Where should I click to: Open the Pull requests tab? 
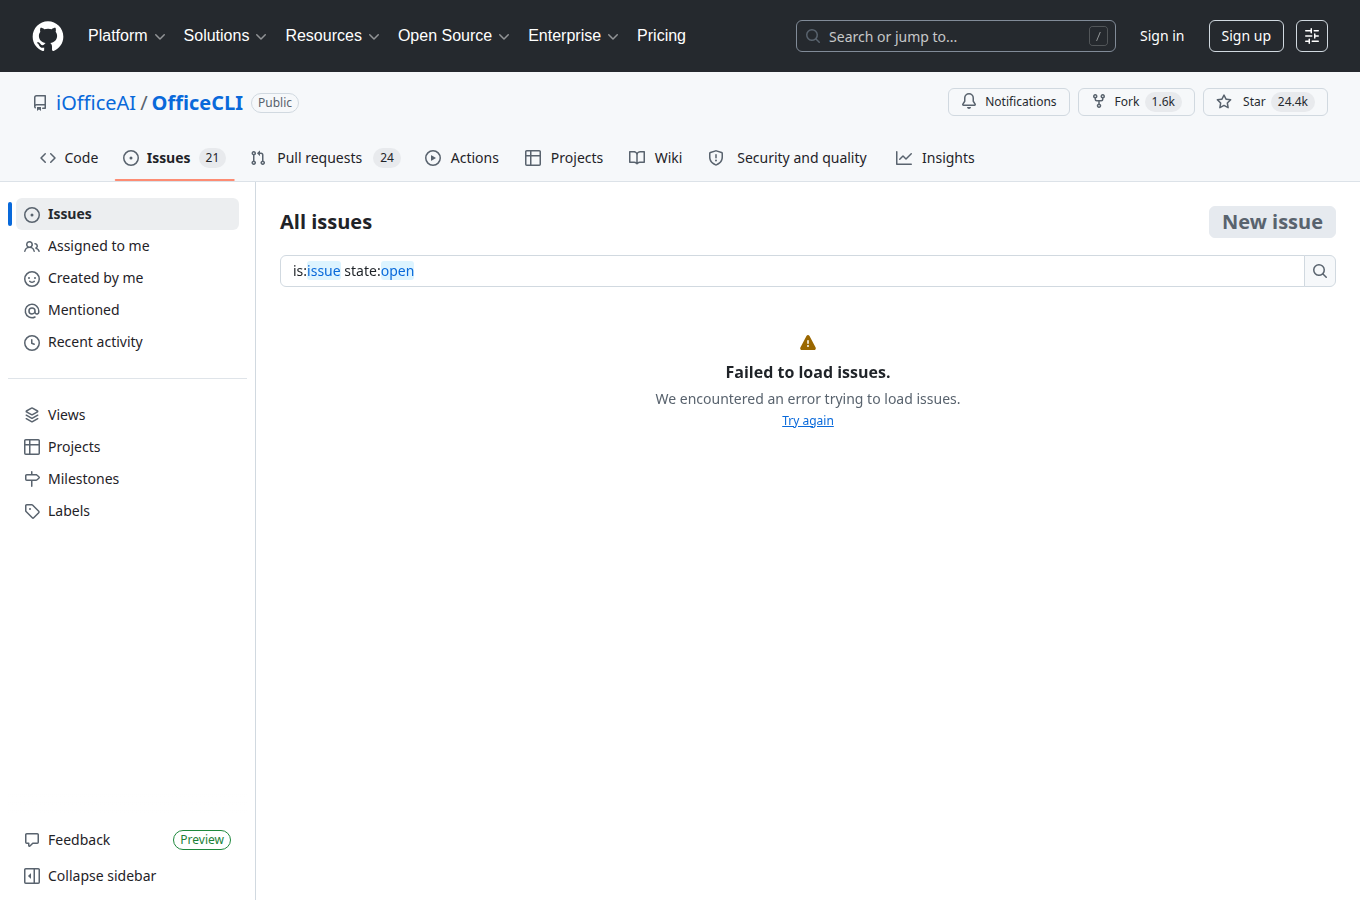pyautogui.click(x=325, y=158)
